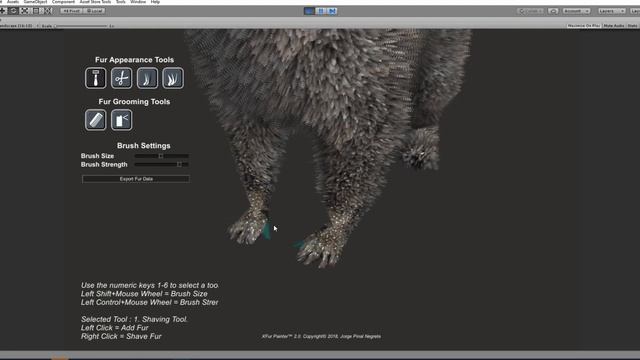Click the creature's right furry paw
This screenshot has width=640, height=360.
[x=322, y=246]
